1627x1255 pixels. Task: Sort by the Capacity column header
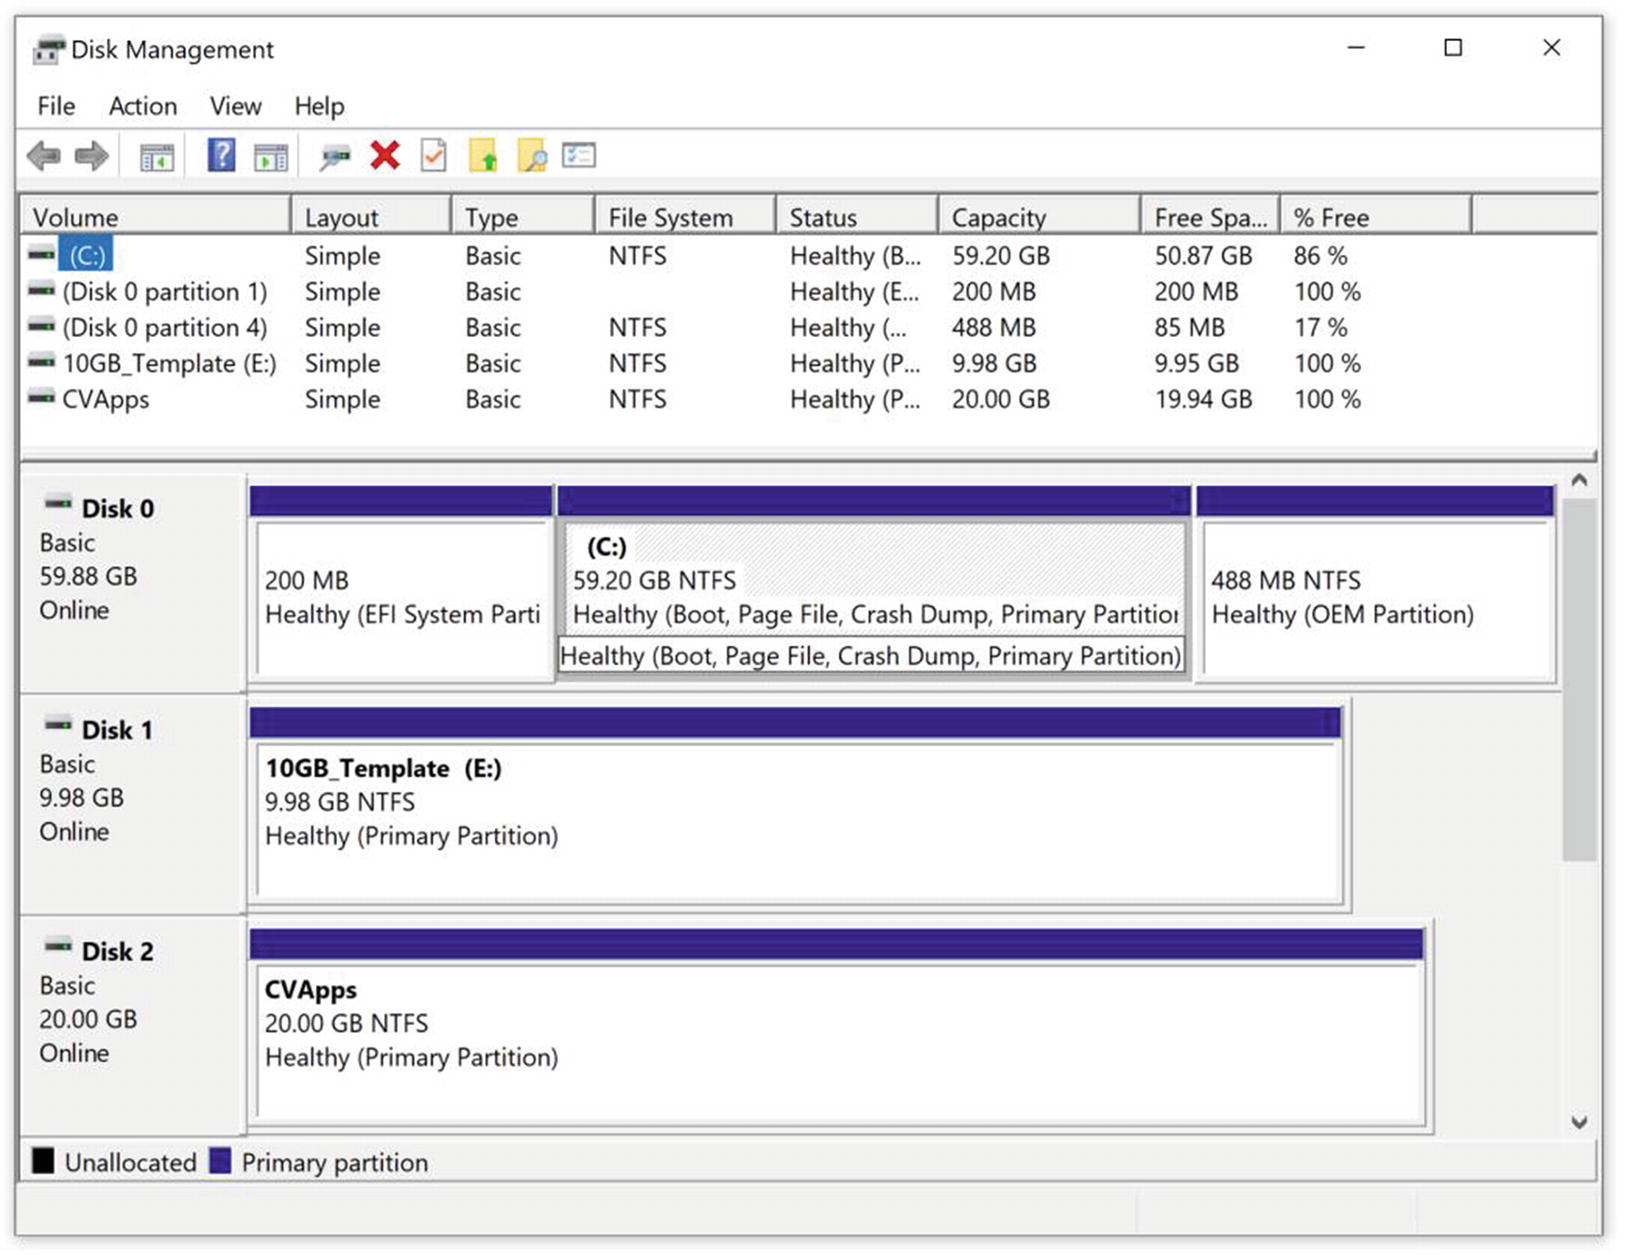point(1040,217)
